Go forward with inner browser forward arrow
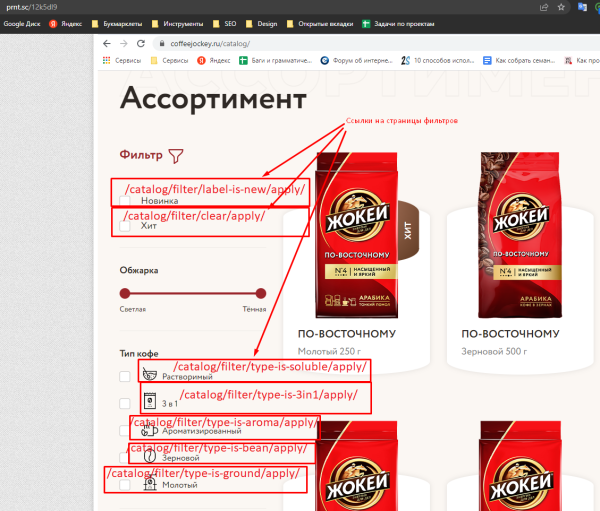The image size is (600, 511). [x=124, y=44]
